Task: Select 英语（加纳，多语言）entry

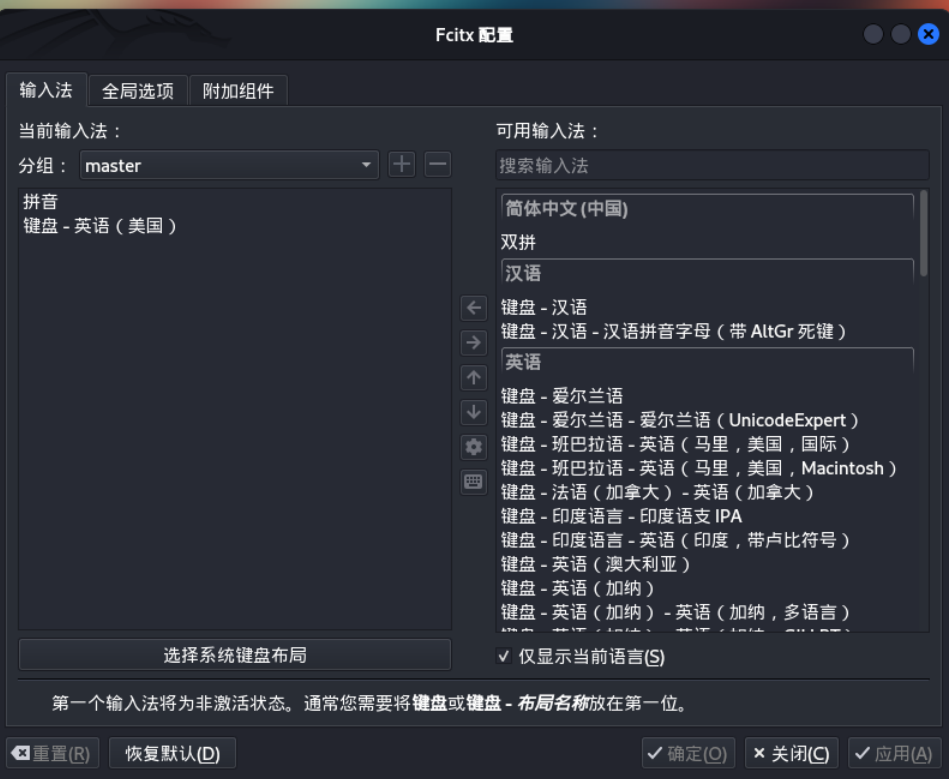Action: click(707, 612)
